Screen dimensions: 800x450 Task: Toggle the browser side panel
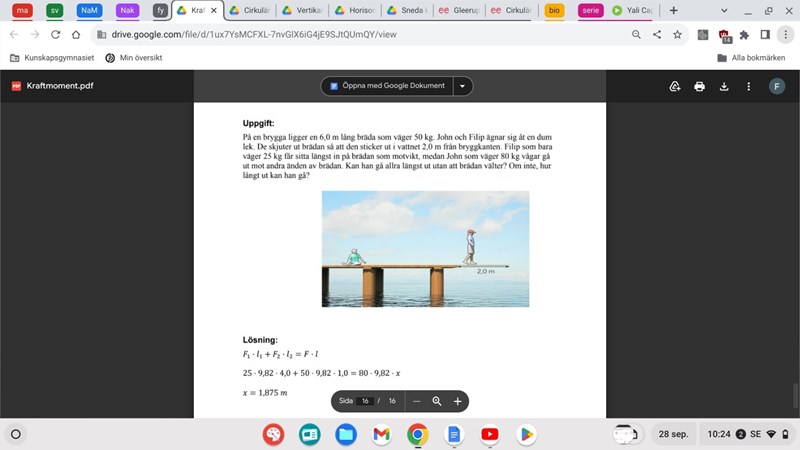[x=764, y=34]
